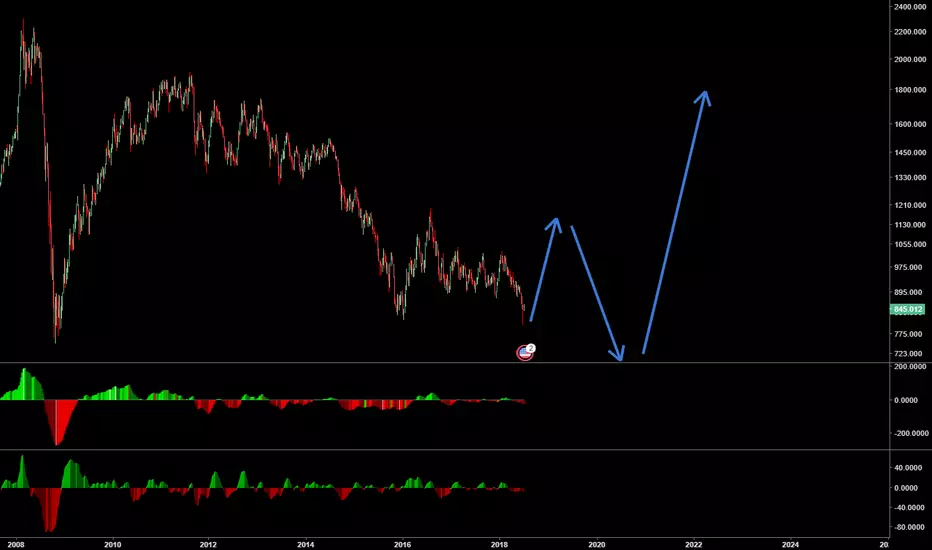Click the -200.0000 indicator scale label
Image resolution: width=932 pixels, height=550 pixels.
coord(909,433)
